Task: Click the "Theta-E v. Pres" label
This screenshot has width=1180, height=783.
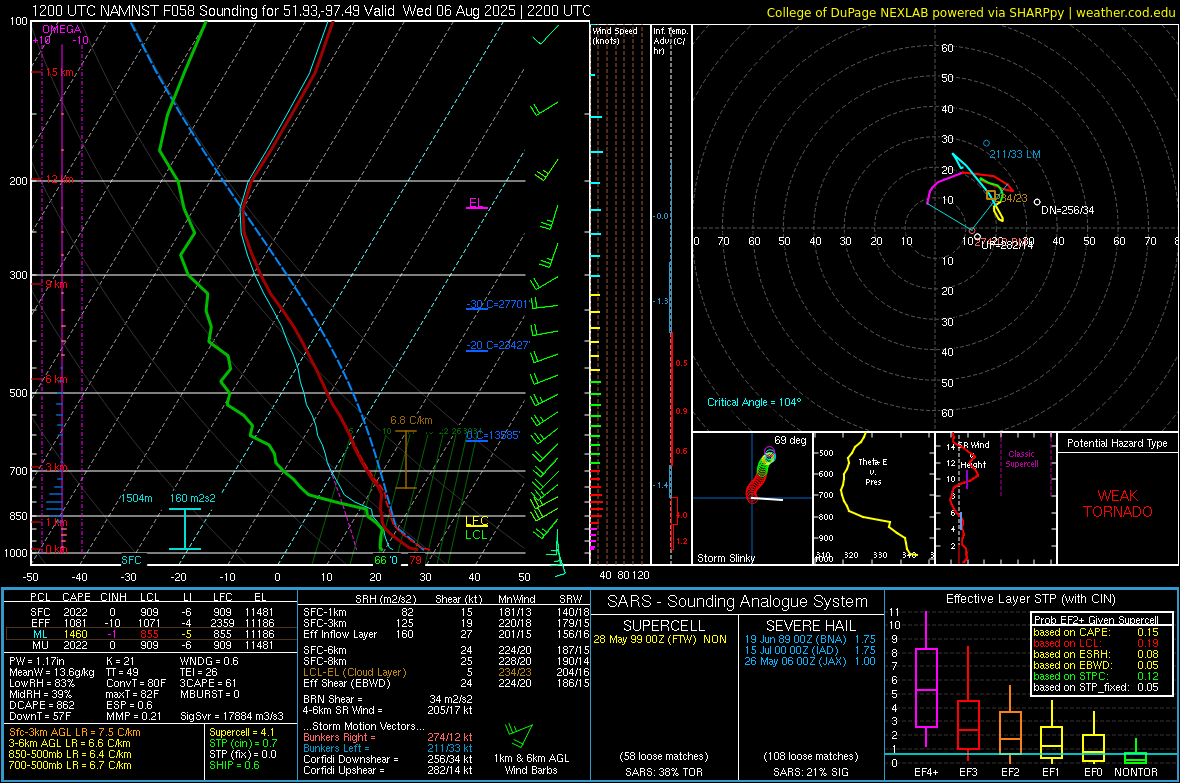Action: pos(873,471)
